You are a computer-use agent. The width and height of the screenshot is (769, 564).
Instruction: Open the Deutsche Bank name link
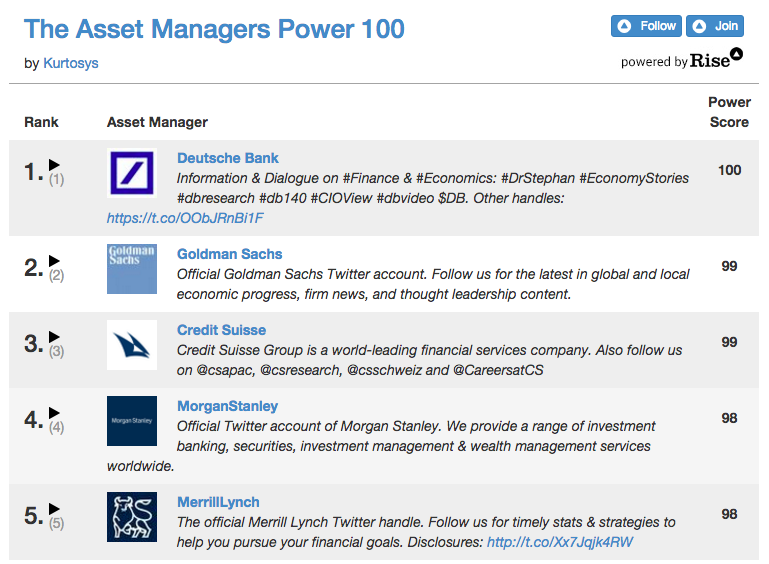(228, 158)
